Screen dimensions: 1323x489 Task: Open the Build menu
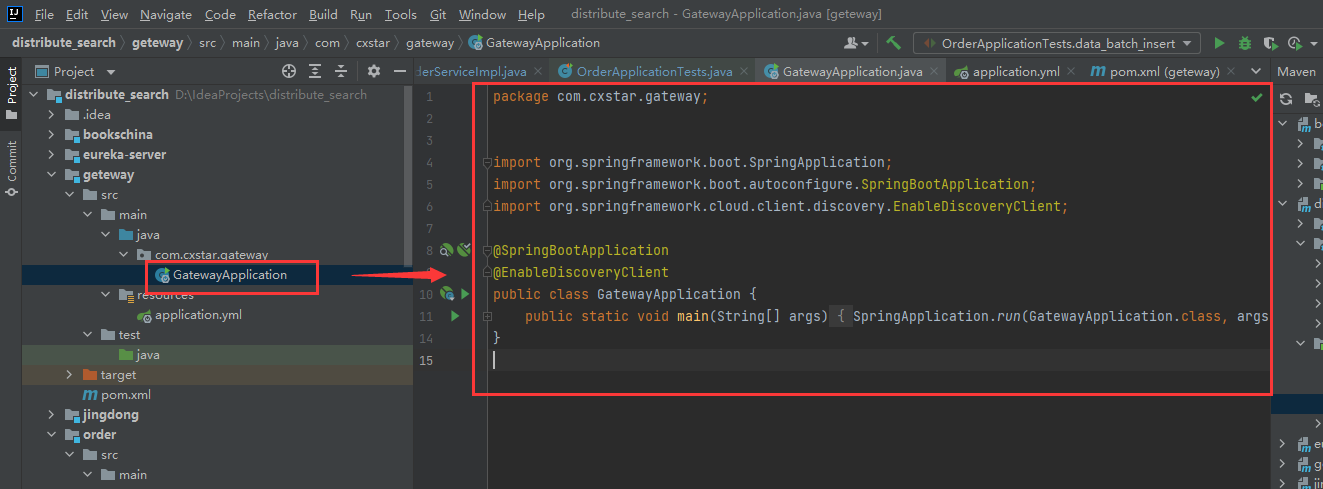point(323,15)
